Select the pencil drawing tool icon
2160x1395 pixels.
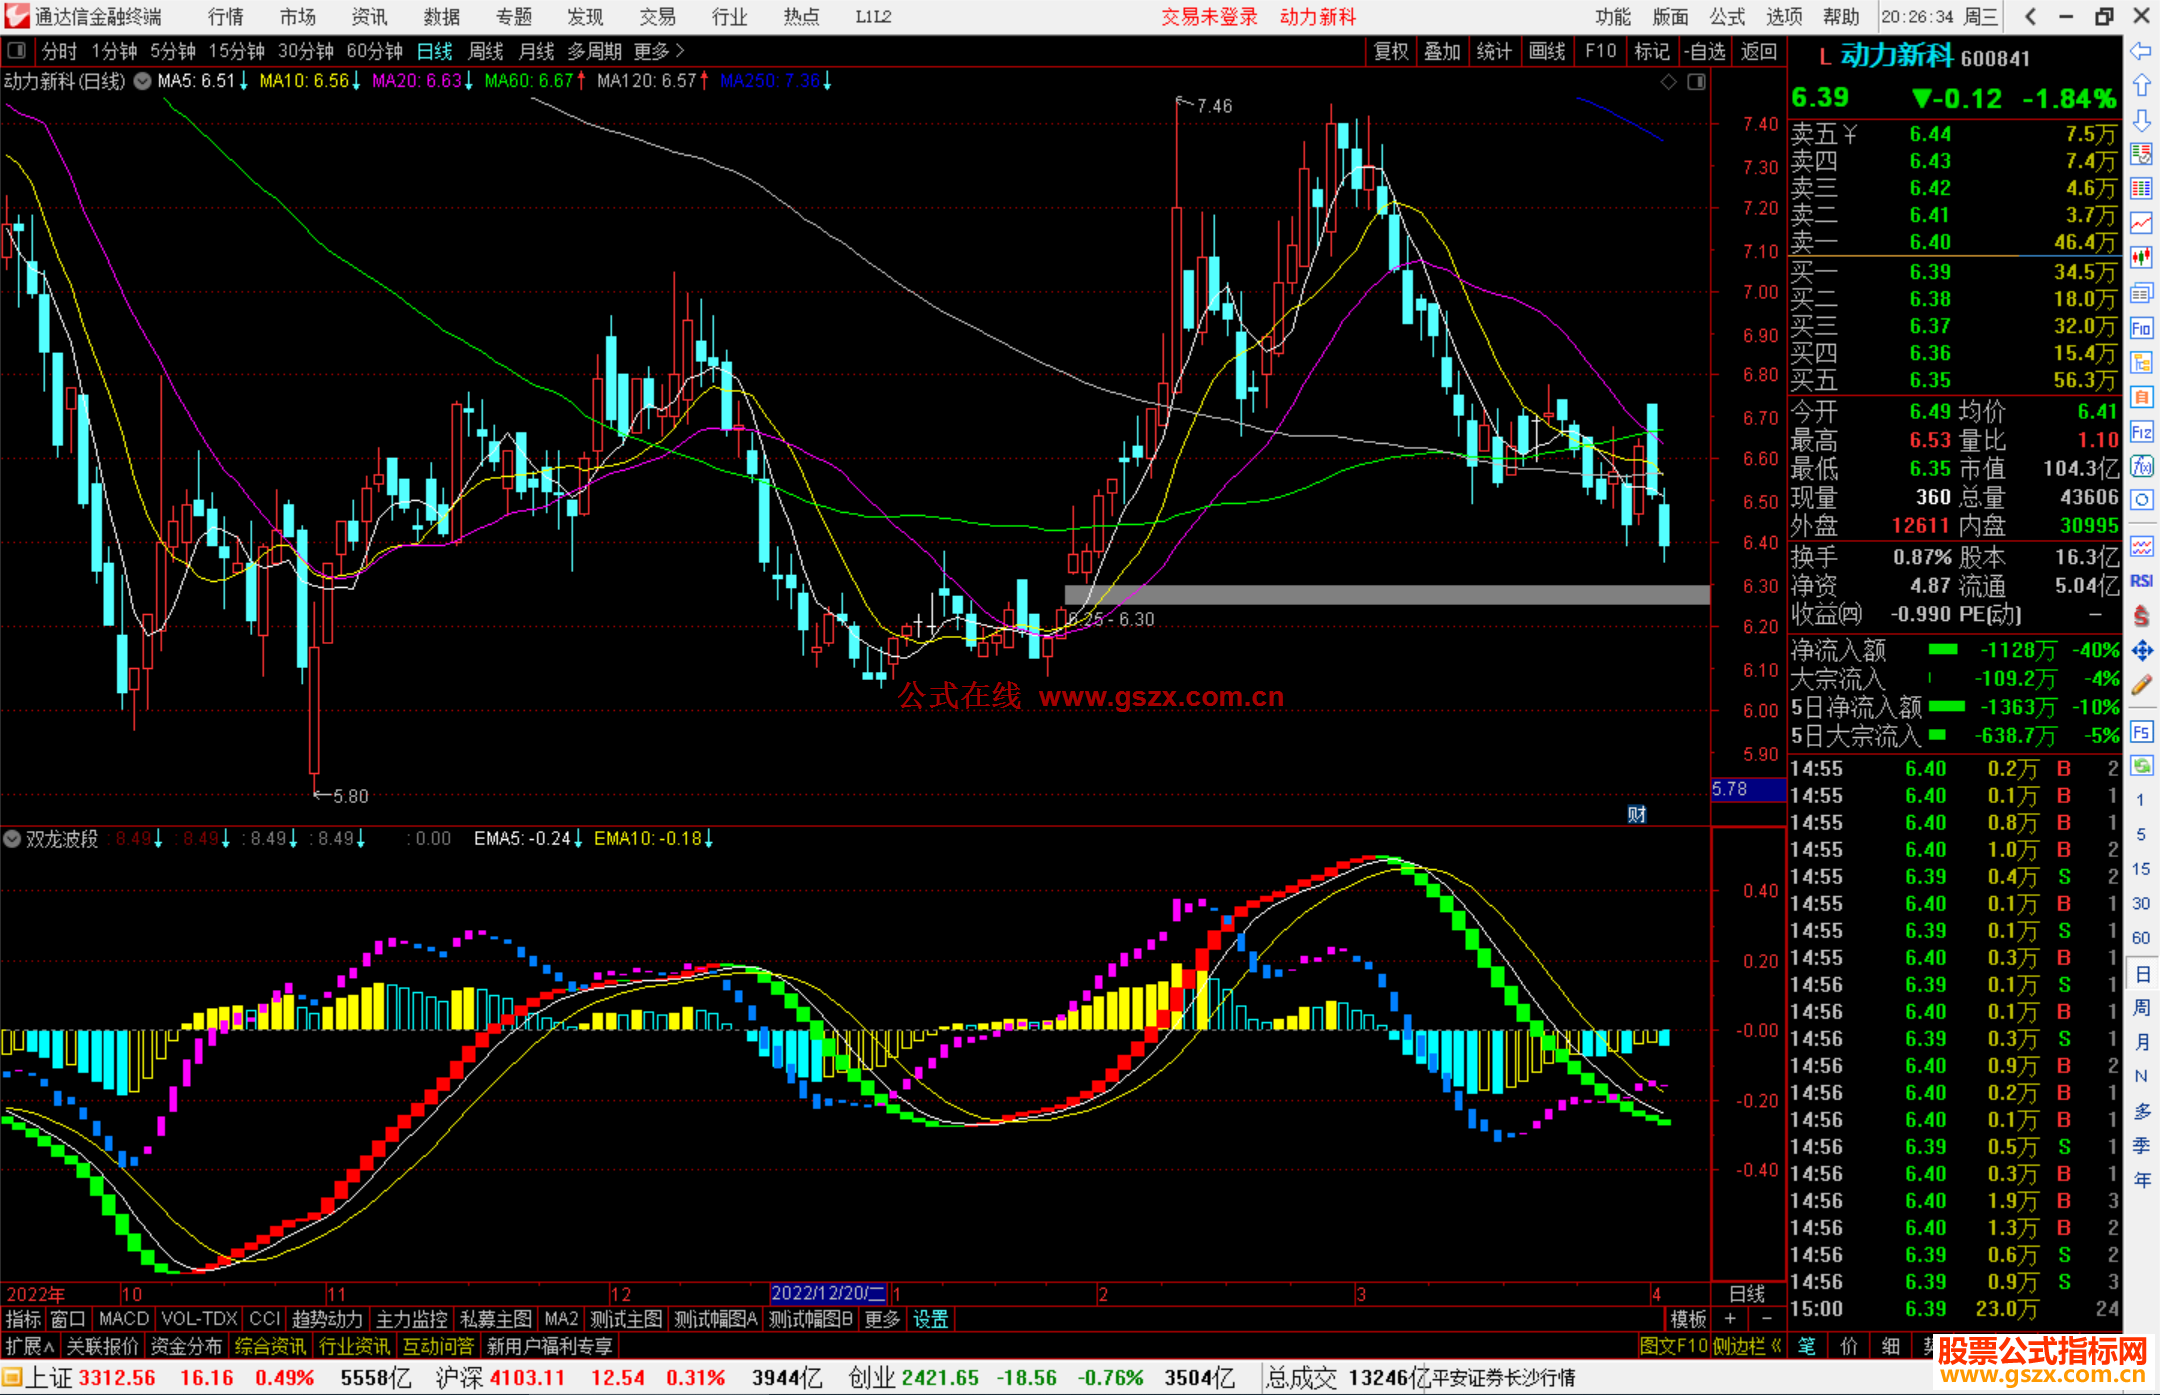[2141, 686]
